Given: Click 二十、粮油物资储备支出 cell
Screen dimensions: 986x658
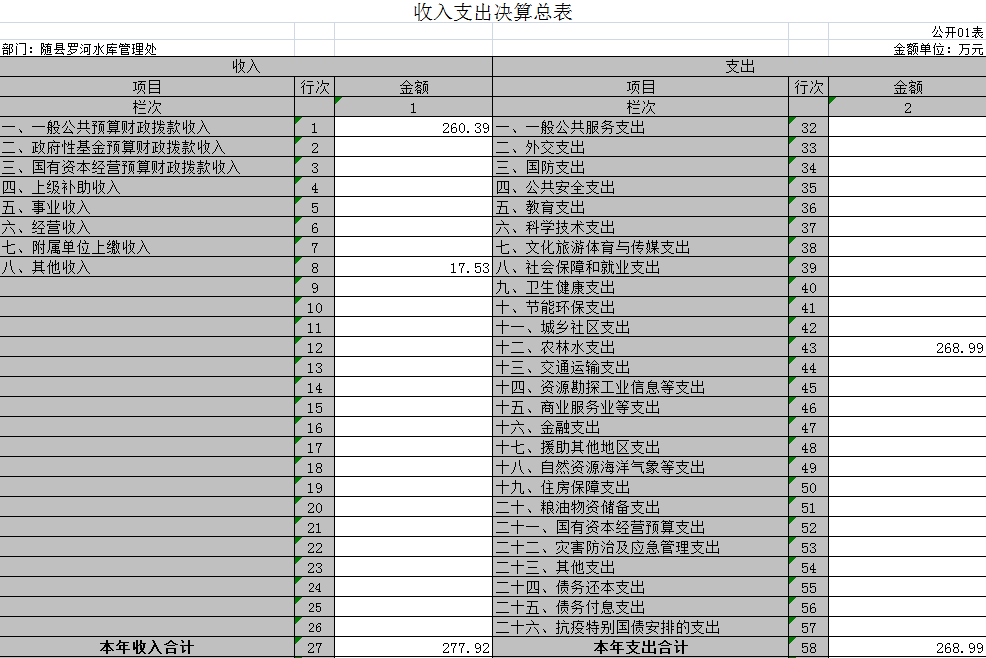Looking at the screenshot, I should (x=641, y=508).
